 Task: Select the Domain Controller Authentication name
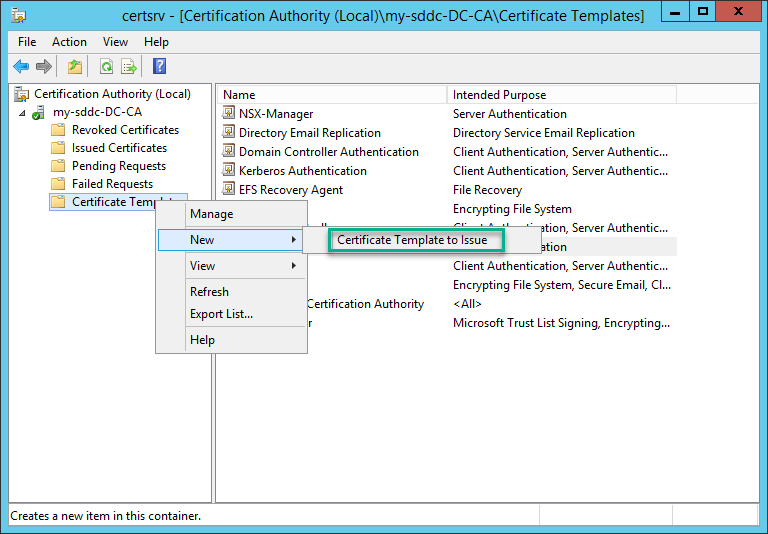(329, 152)
